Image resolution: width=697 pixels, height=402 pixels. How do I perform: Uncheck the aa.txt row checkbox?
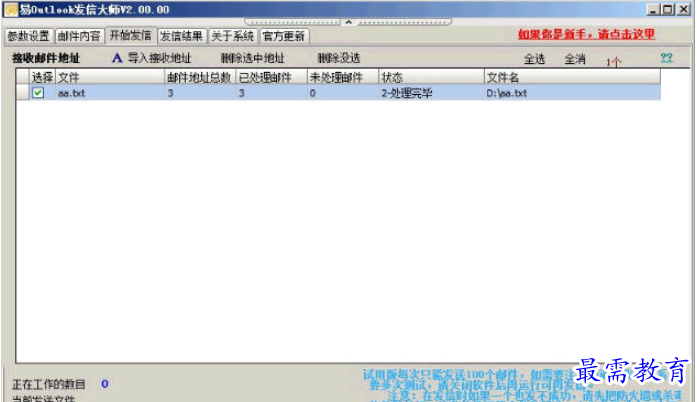pos(38,92)
